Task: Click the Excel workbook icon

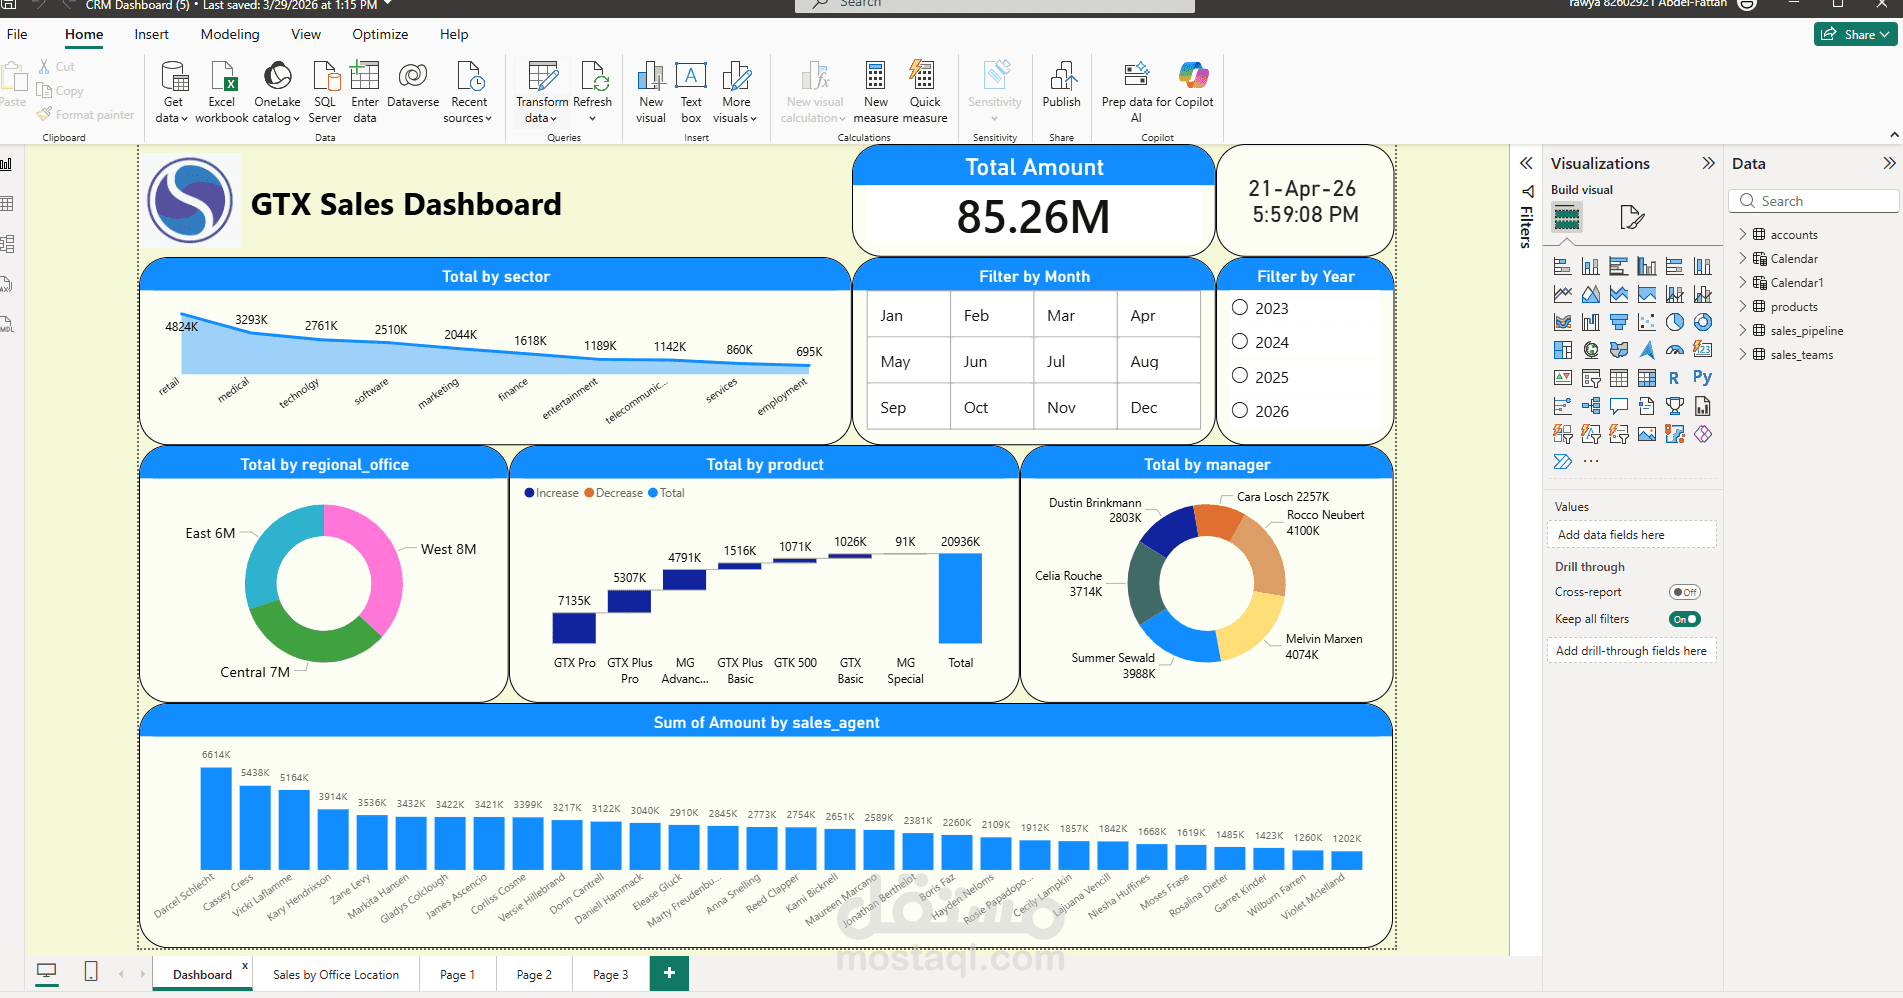Action: click(x=222, y=77)
